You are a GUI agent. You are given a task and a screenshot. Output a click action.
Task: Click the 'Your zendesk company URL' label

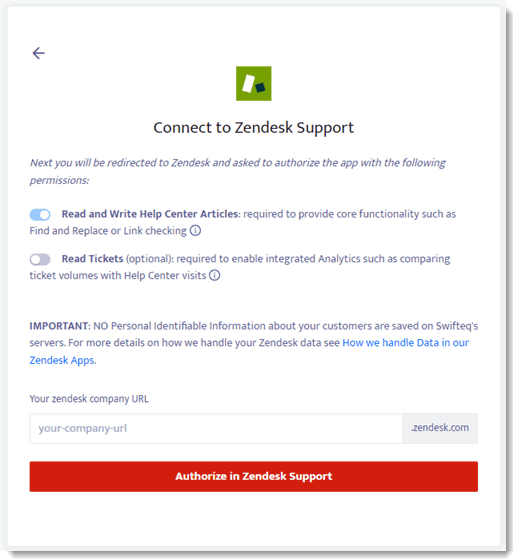click(89, 399)
